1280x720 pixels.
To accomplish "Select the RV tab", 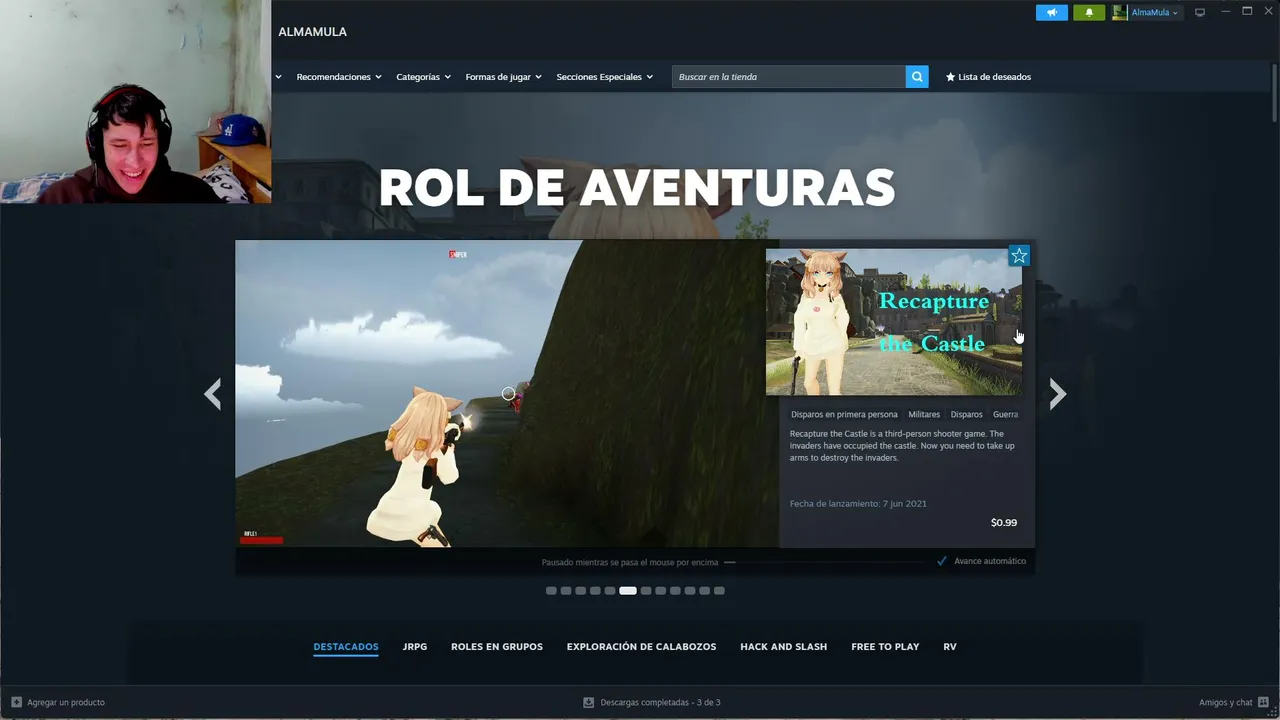I will coord(950,647).
